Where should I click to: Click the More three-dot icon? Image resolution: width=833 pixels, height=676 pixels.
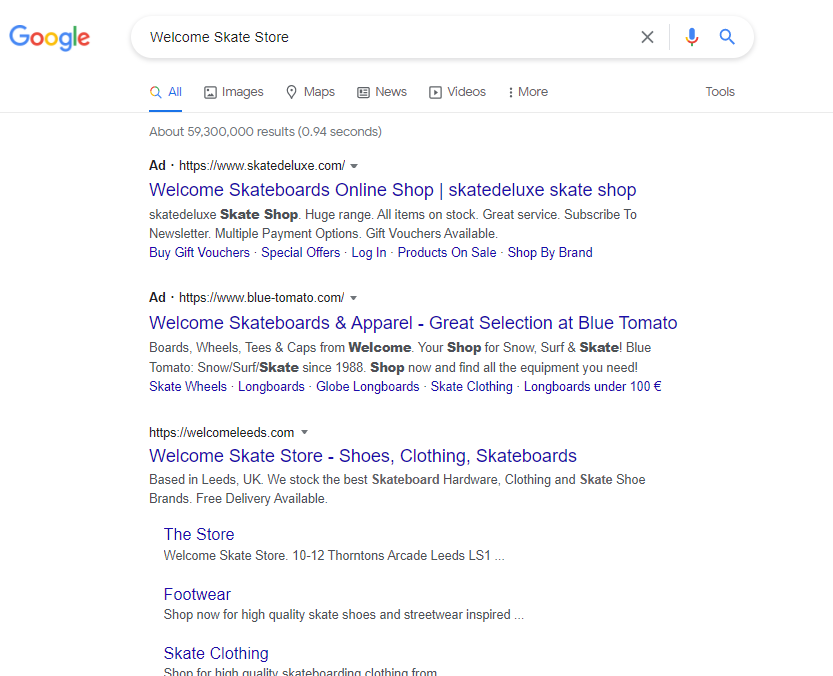(x=511, y=92)
